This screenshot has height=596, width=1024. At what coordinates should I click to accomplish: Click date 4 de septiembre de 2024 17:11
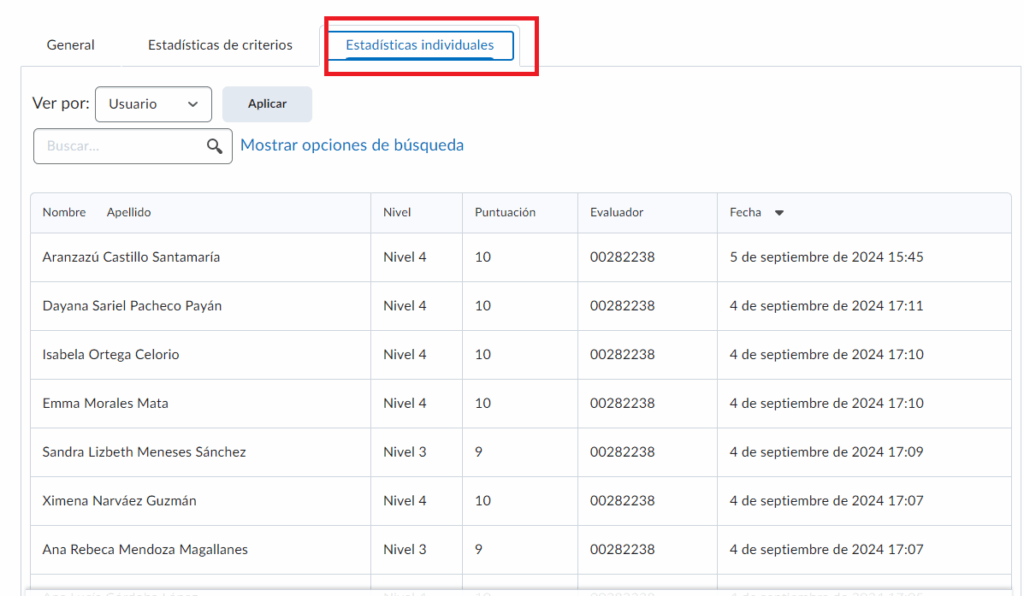pyautogui.click(x=826, y=306)
